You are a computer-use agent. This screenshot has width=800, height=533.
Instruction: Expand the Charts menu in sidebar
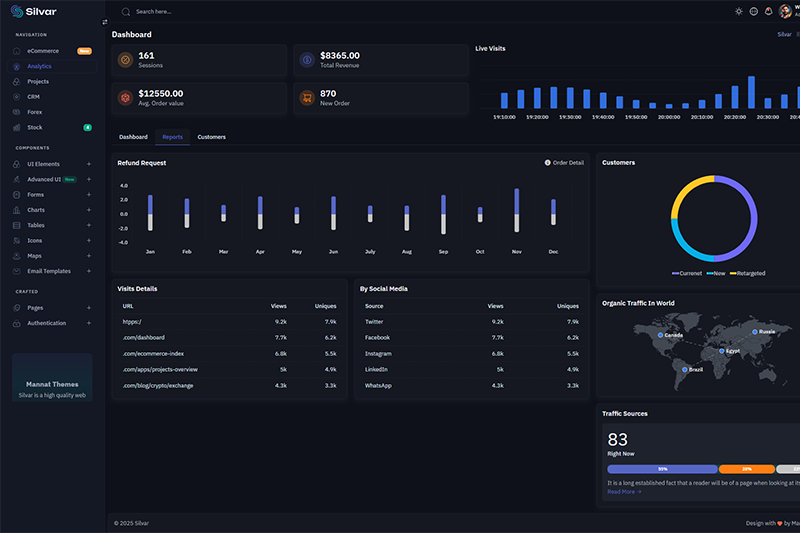click(88, 210)
